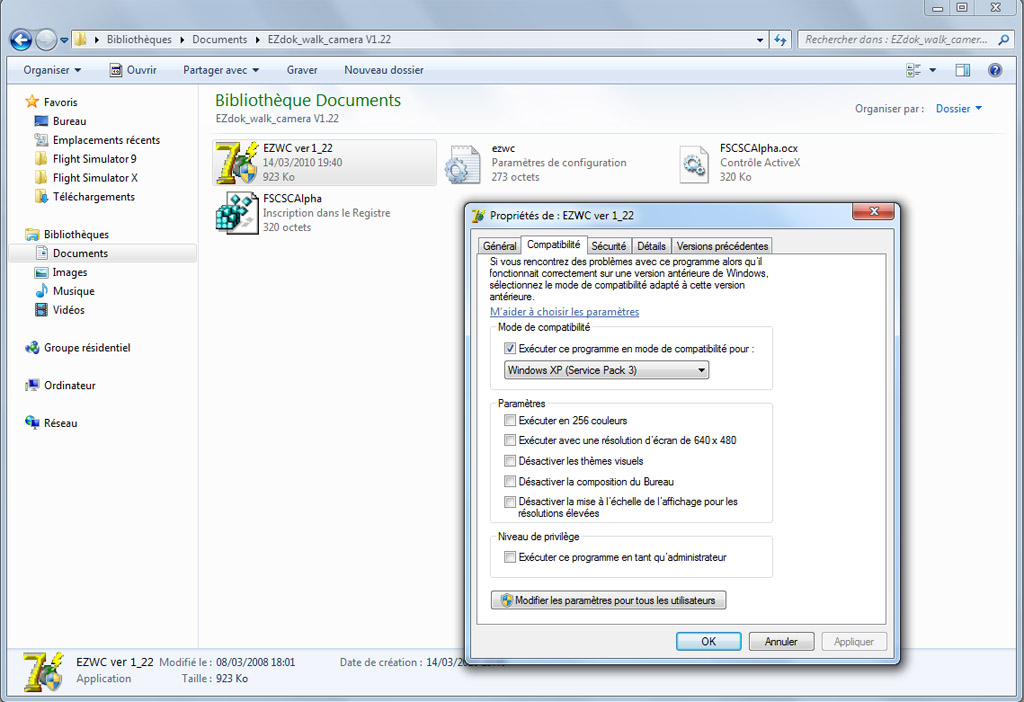Screen dimensions: 1024x702
Task: Enable Exécuter ce programme en tant qu'administrateur
Action: point(510,558)
